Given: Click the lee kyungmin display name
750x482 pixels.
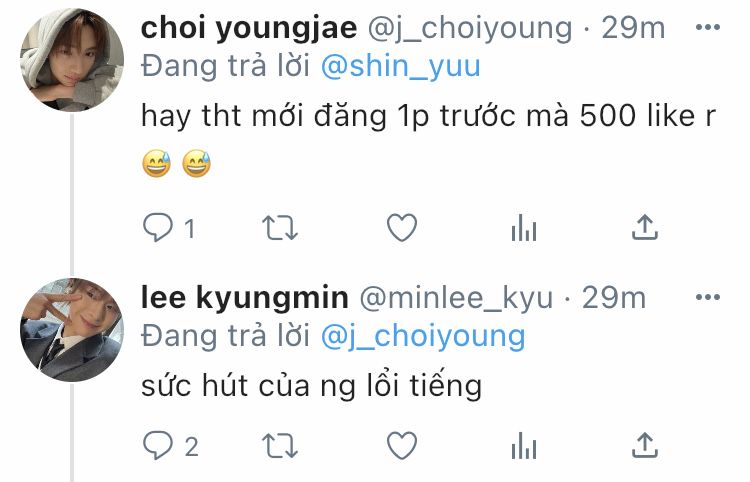Looking at the screenshot, I should [244, 298].
